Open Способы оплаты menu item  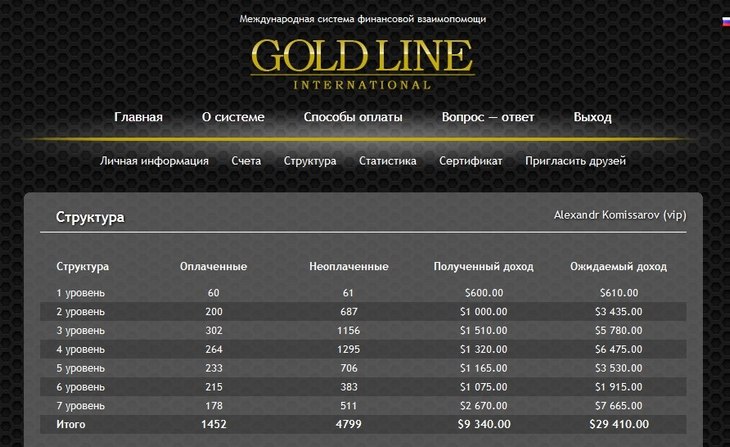[x=353, y=117]
